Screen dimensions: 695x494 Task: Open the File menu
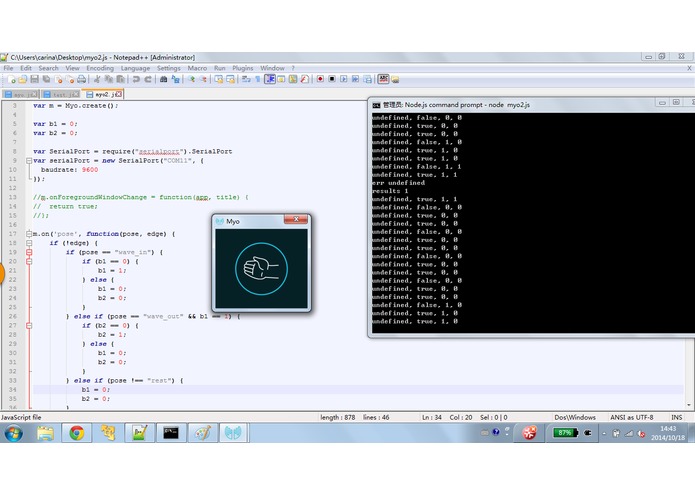coord(8,68)
